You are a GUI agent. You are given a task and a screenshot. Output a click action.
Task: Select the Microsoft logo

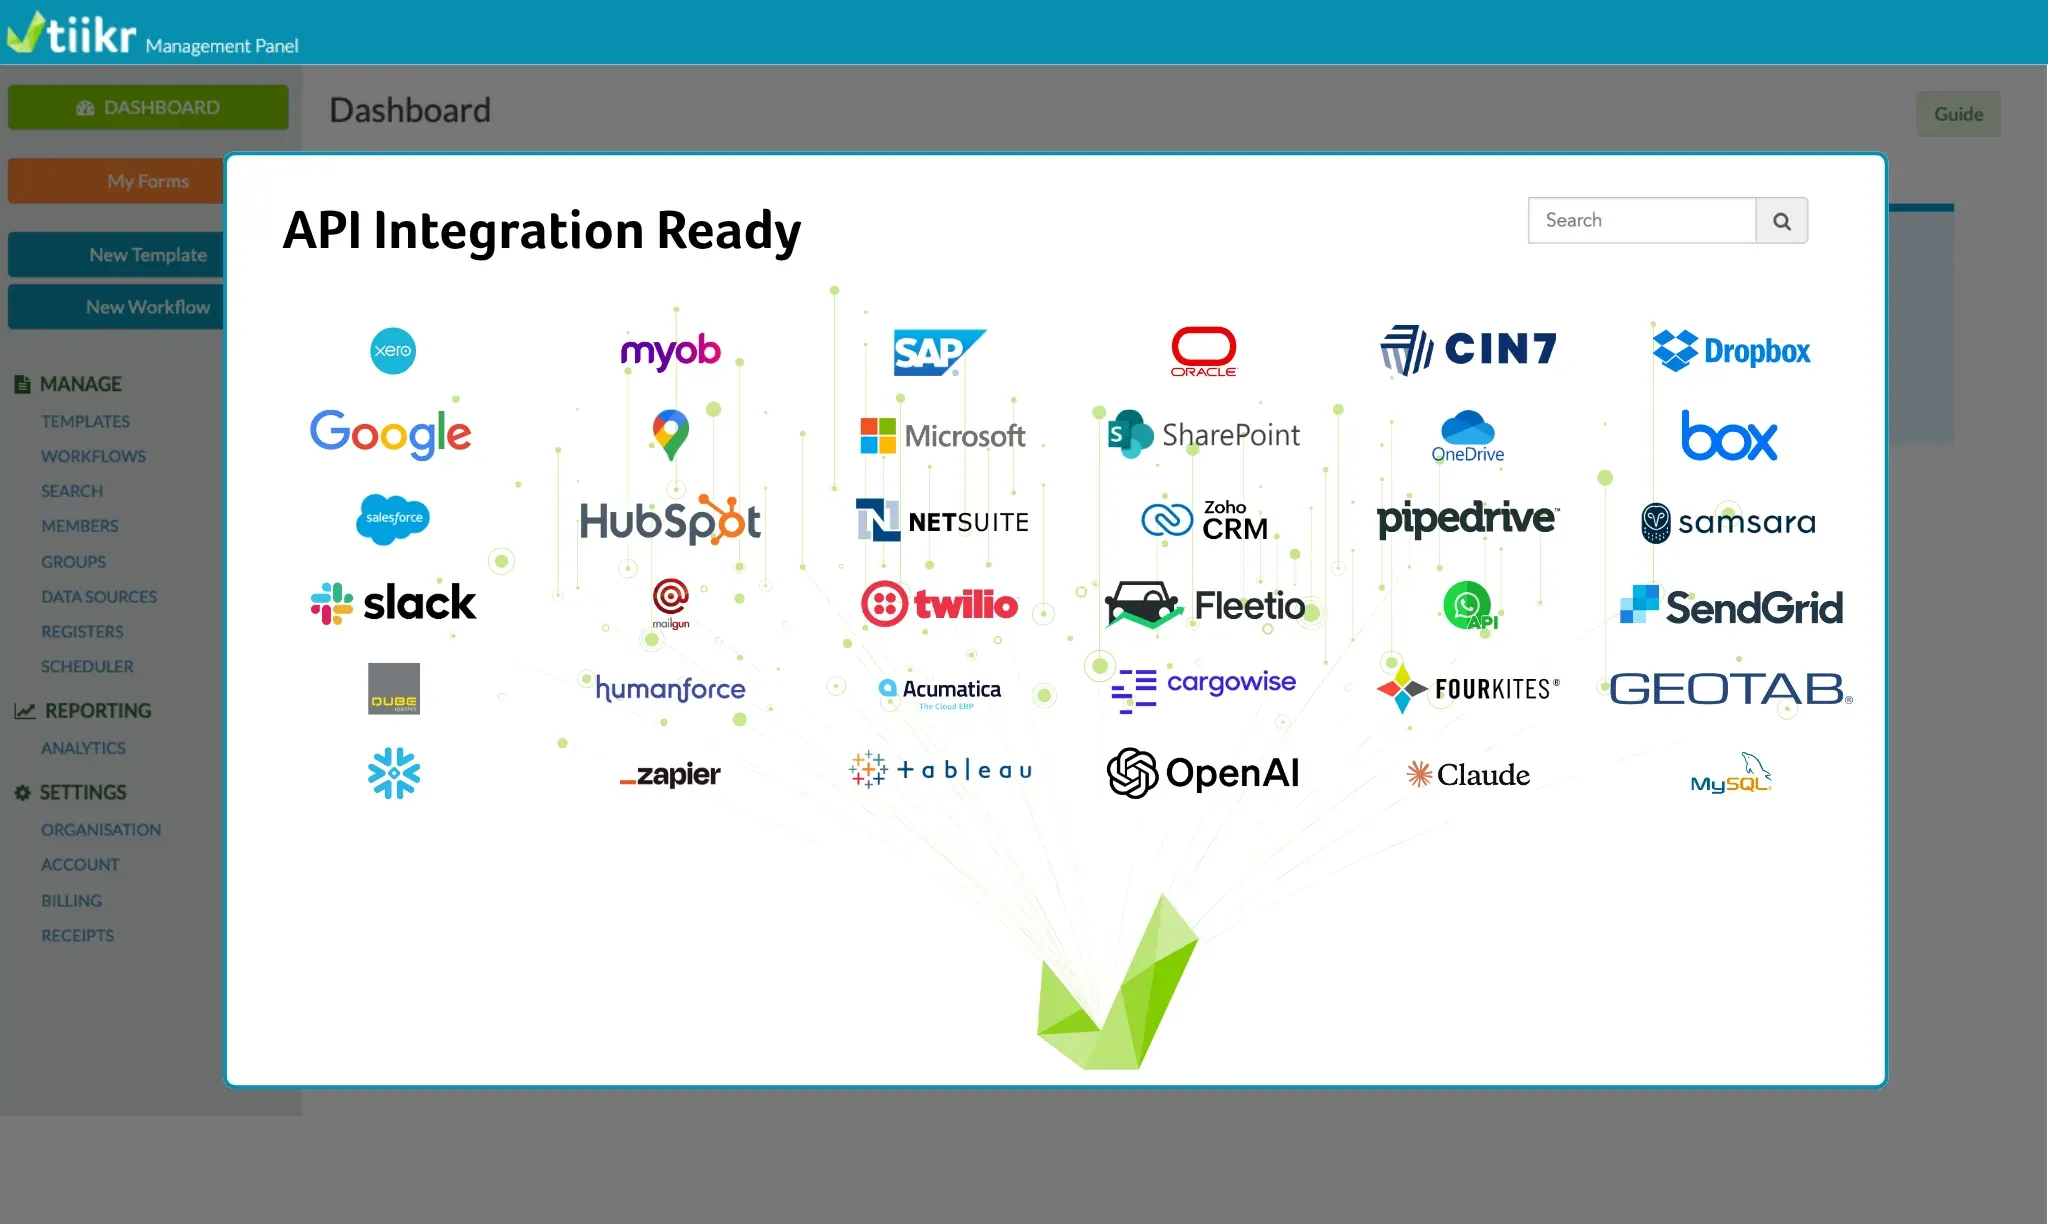tap(942, 435)
